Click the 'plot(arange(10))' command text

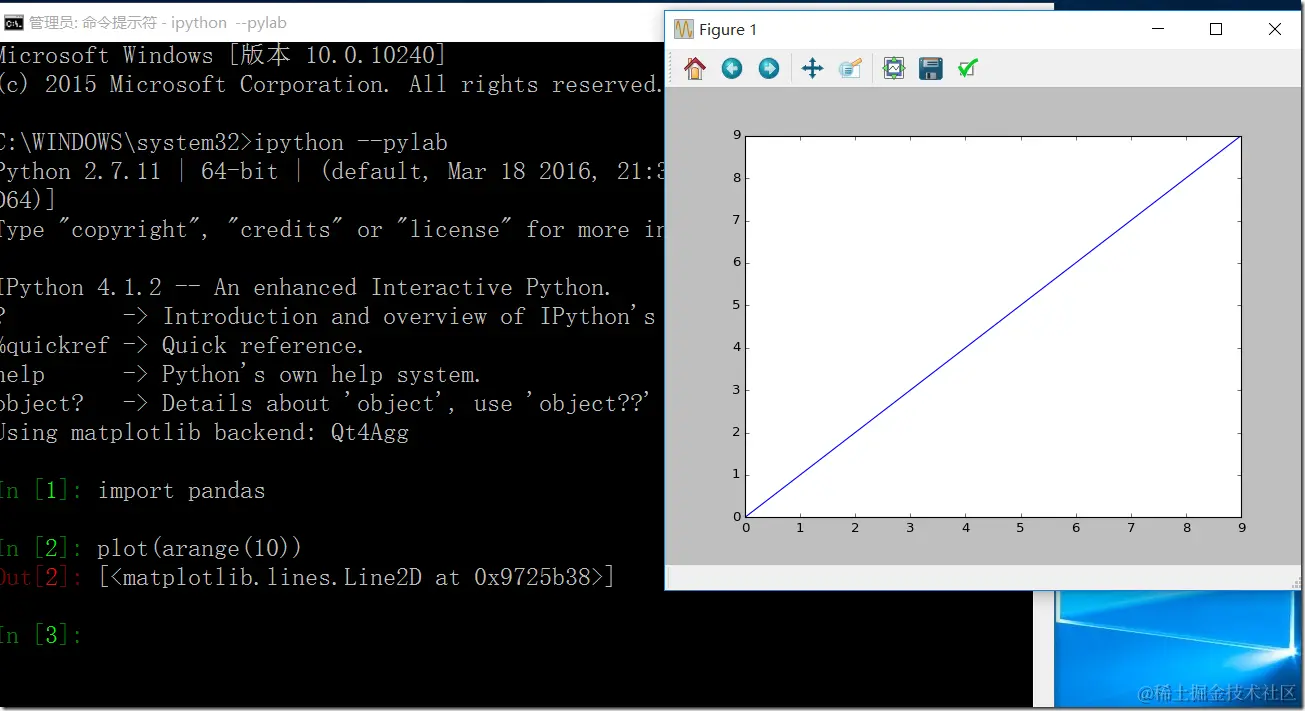click(x=199, y=549)
